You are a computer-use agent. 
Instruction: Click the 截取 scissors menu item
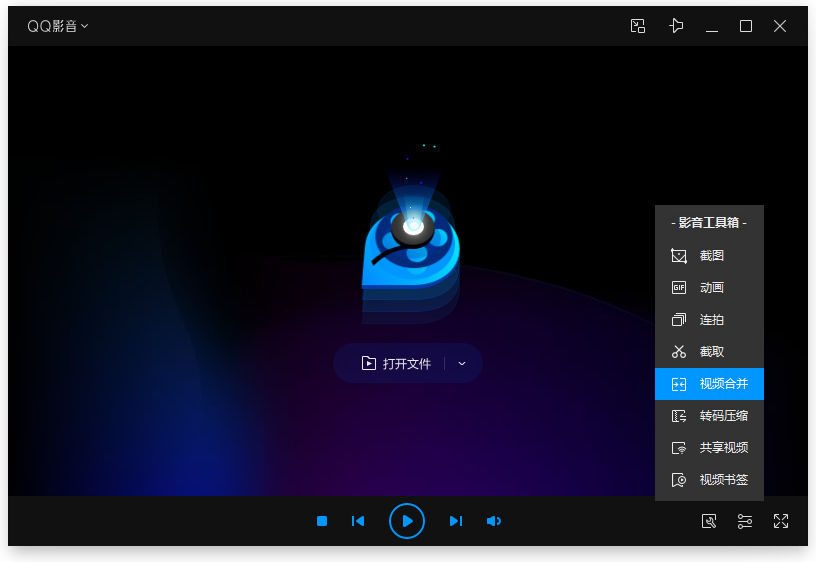pos(710,352)
